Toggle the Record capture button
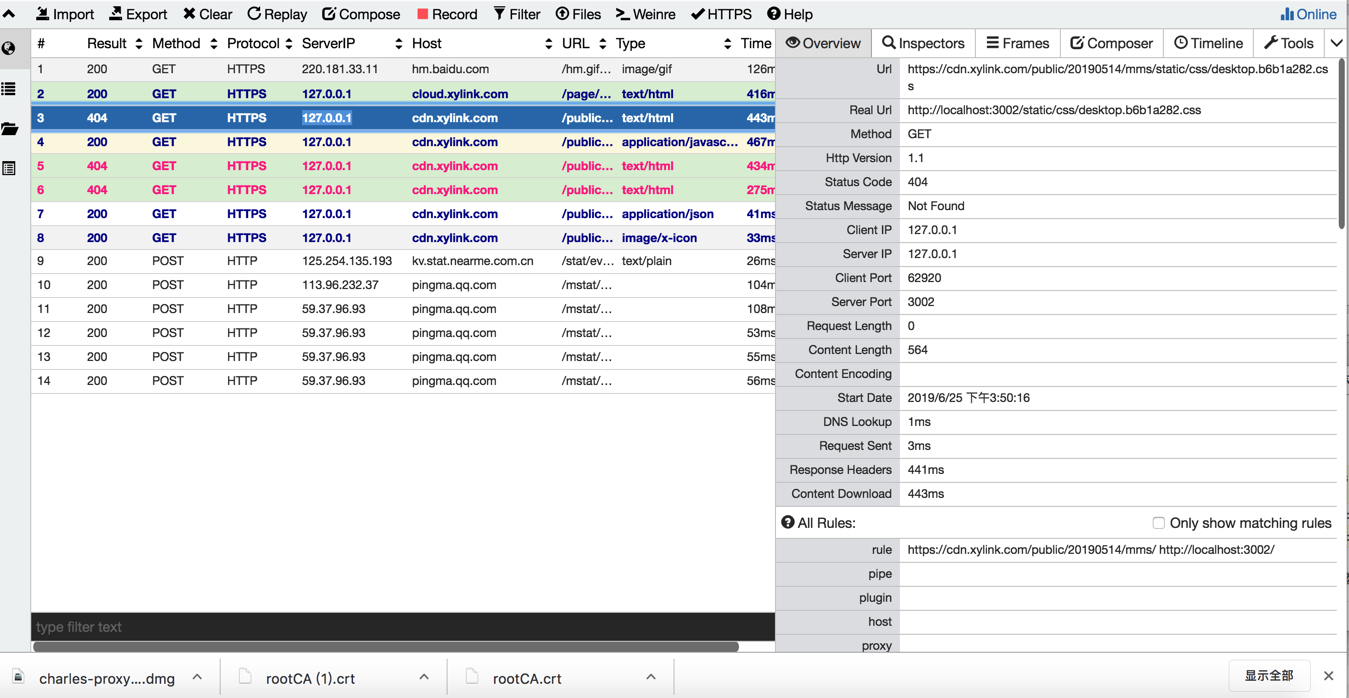 tap(447, 14)
